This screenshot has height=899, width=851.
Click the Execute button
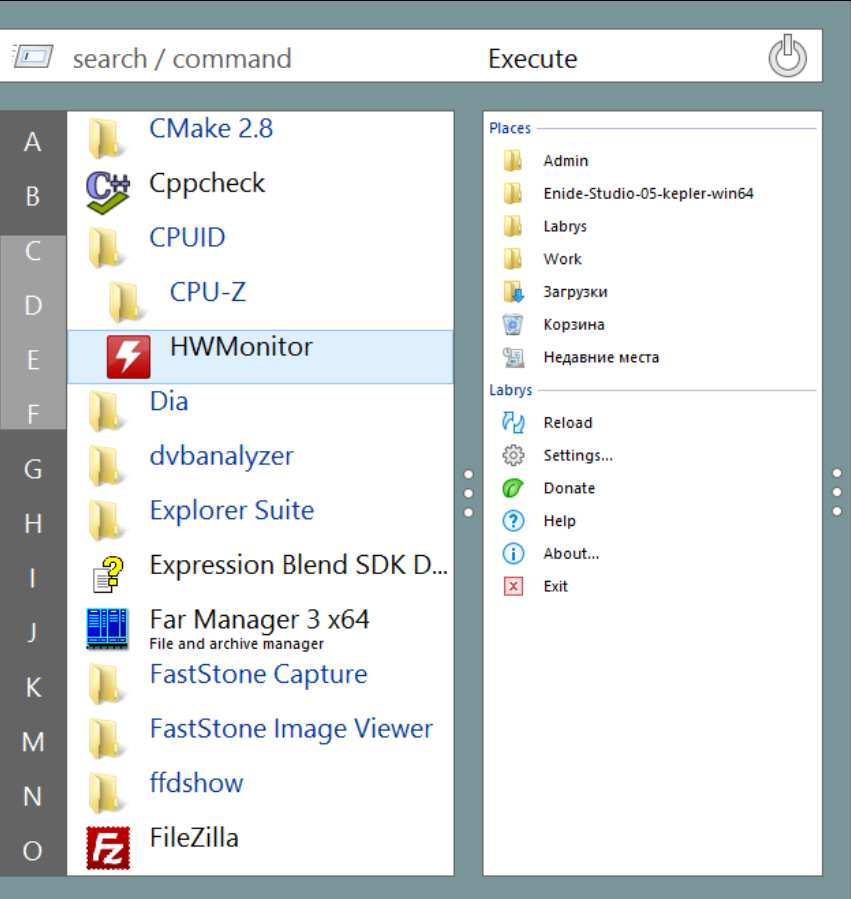[x=532, y=59]
